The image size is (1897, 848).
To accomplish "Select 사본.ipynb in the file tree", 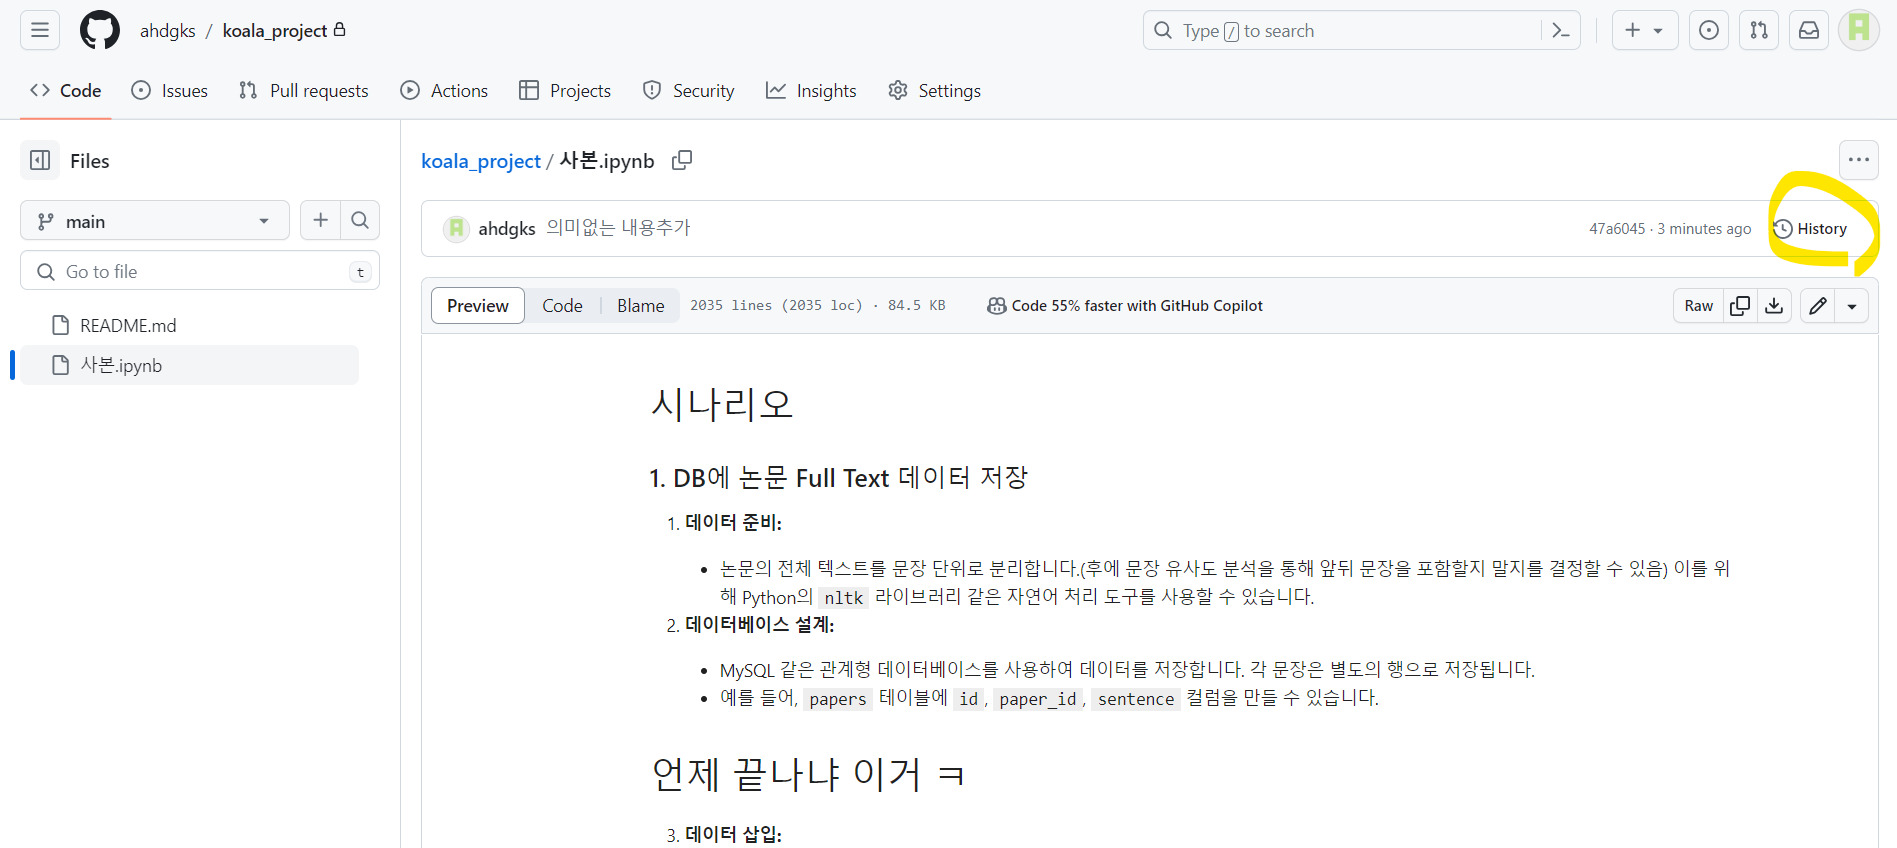I will coord(189,365).
